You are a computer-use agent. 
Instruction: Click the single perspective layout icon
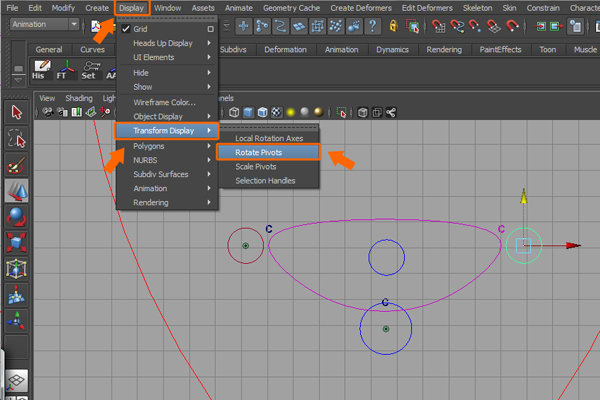pos(16,381)
